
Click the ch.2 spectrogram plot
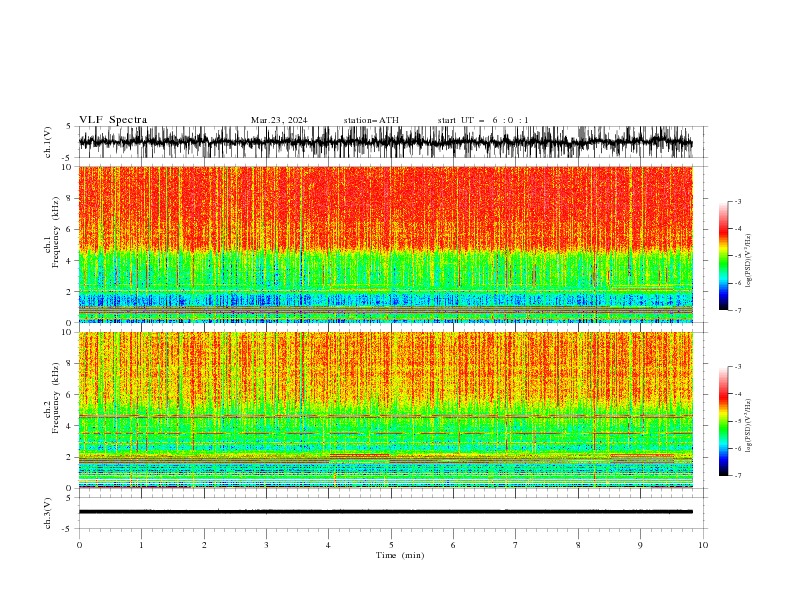point(386,410)
